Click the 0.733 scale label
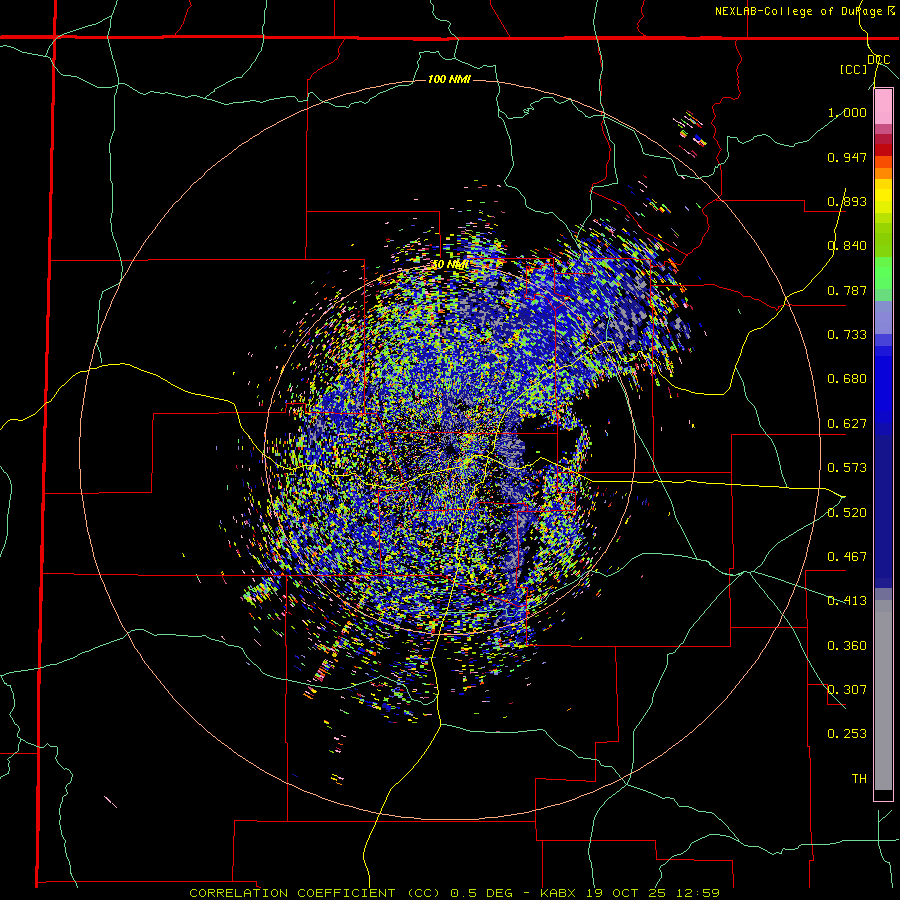This screenshot has height=900, width=900. 847,335
